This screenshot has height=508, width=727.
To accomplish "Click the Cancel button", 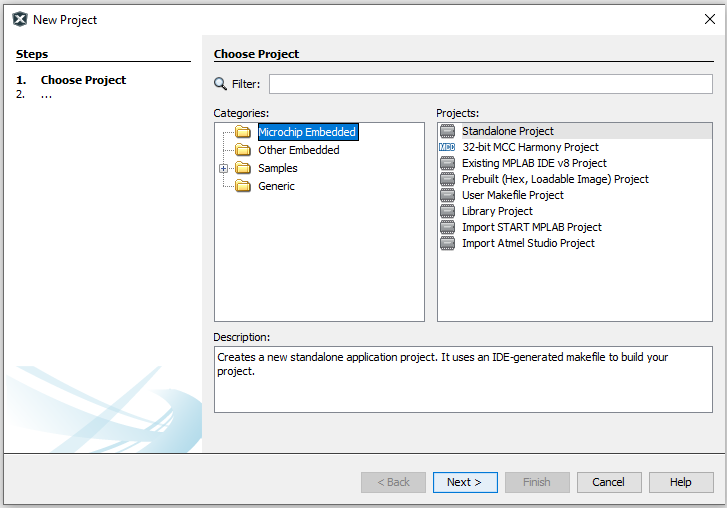I will click(609, 483).
